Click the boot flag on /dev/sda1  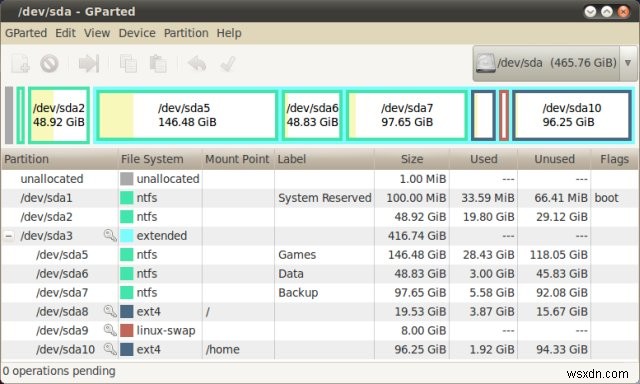(607, 198)
